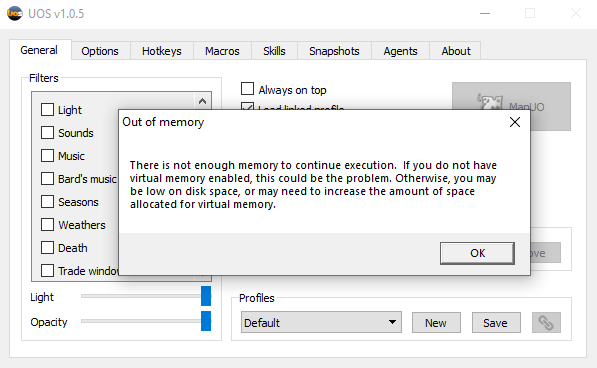Go to the Agents tab
Image resolution: width=597 pixels, height=368 pixels.
[x=400, y=51]
